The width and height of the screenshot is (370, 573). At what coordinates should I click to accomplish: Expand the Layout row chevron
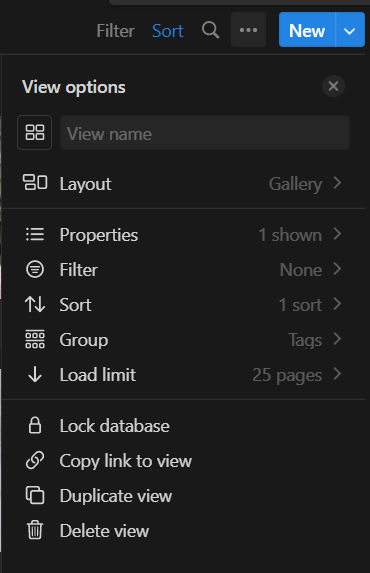point(337,183)
